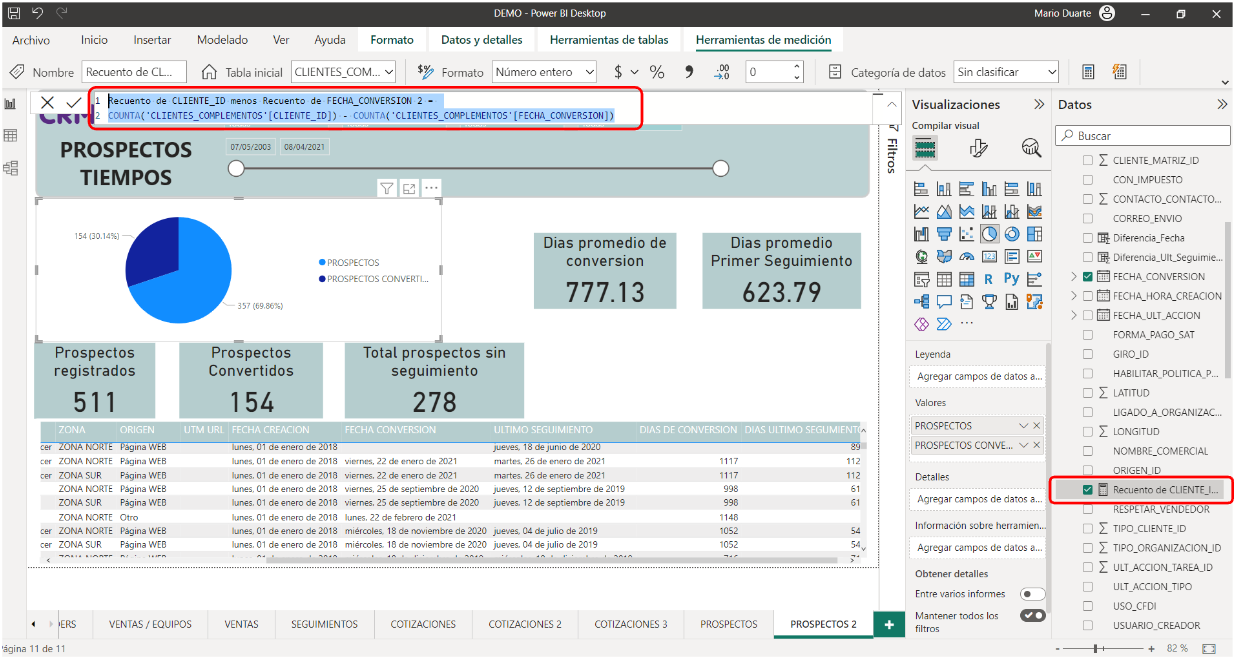This screenshot has height=658, width=1236.
Task: Open the Categoría de datos dropdown
Action: 1006,72
